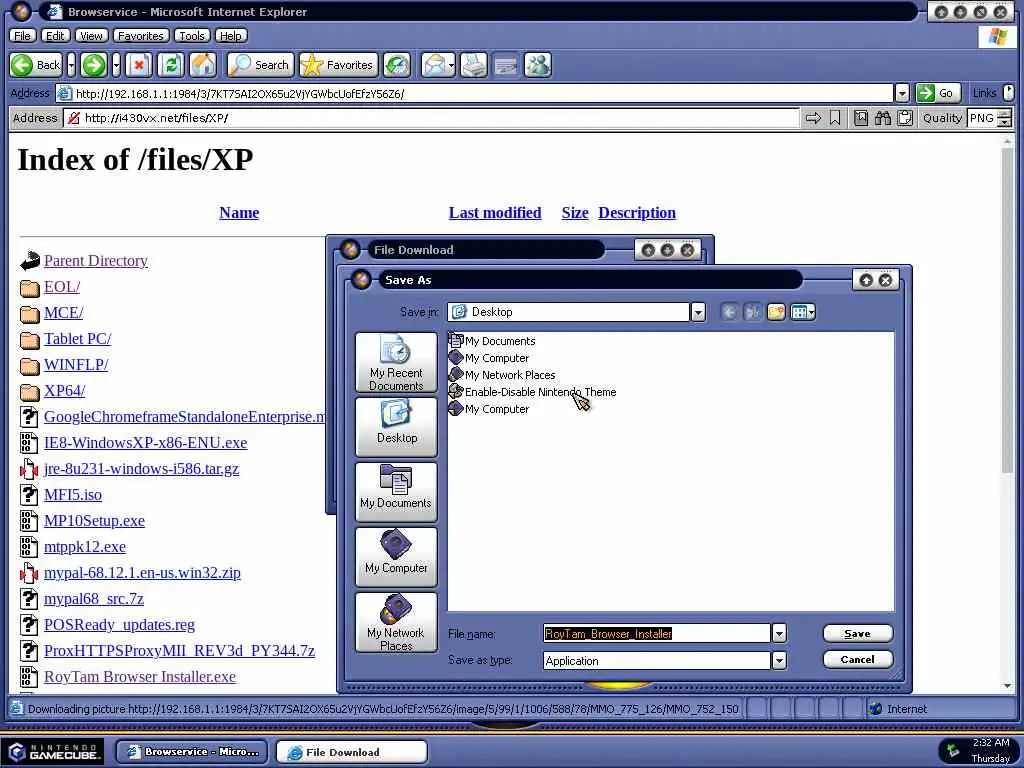This screenshot has width=1024, height=768.
Task: Click the green Forward arrow button
Action: 94,65
